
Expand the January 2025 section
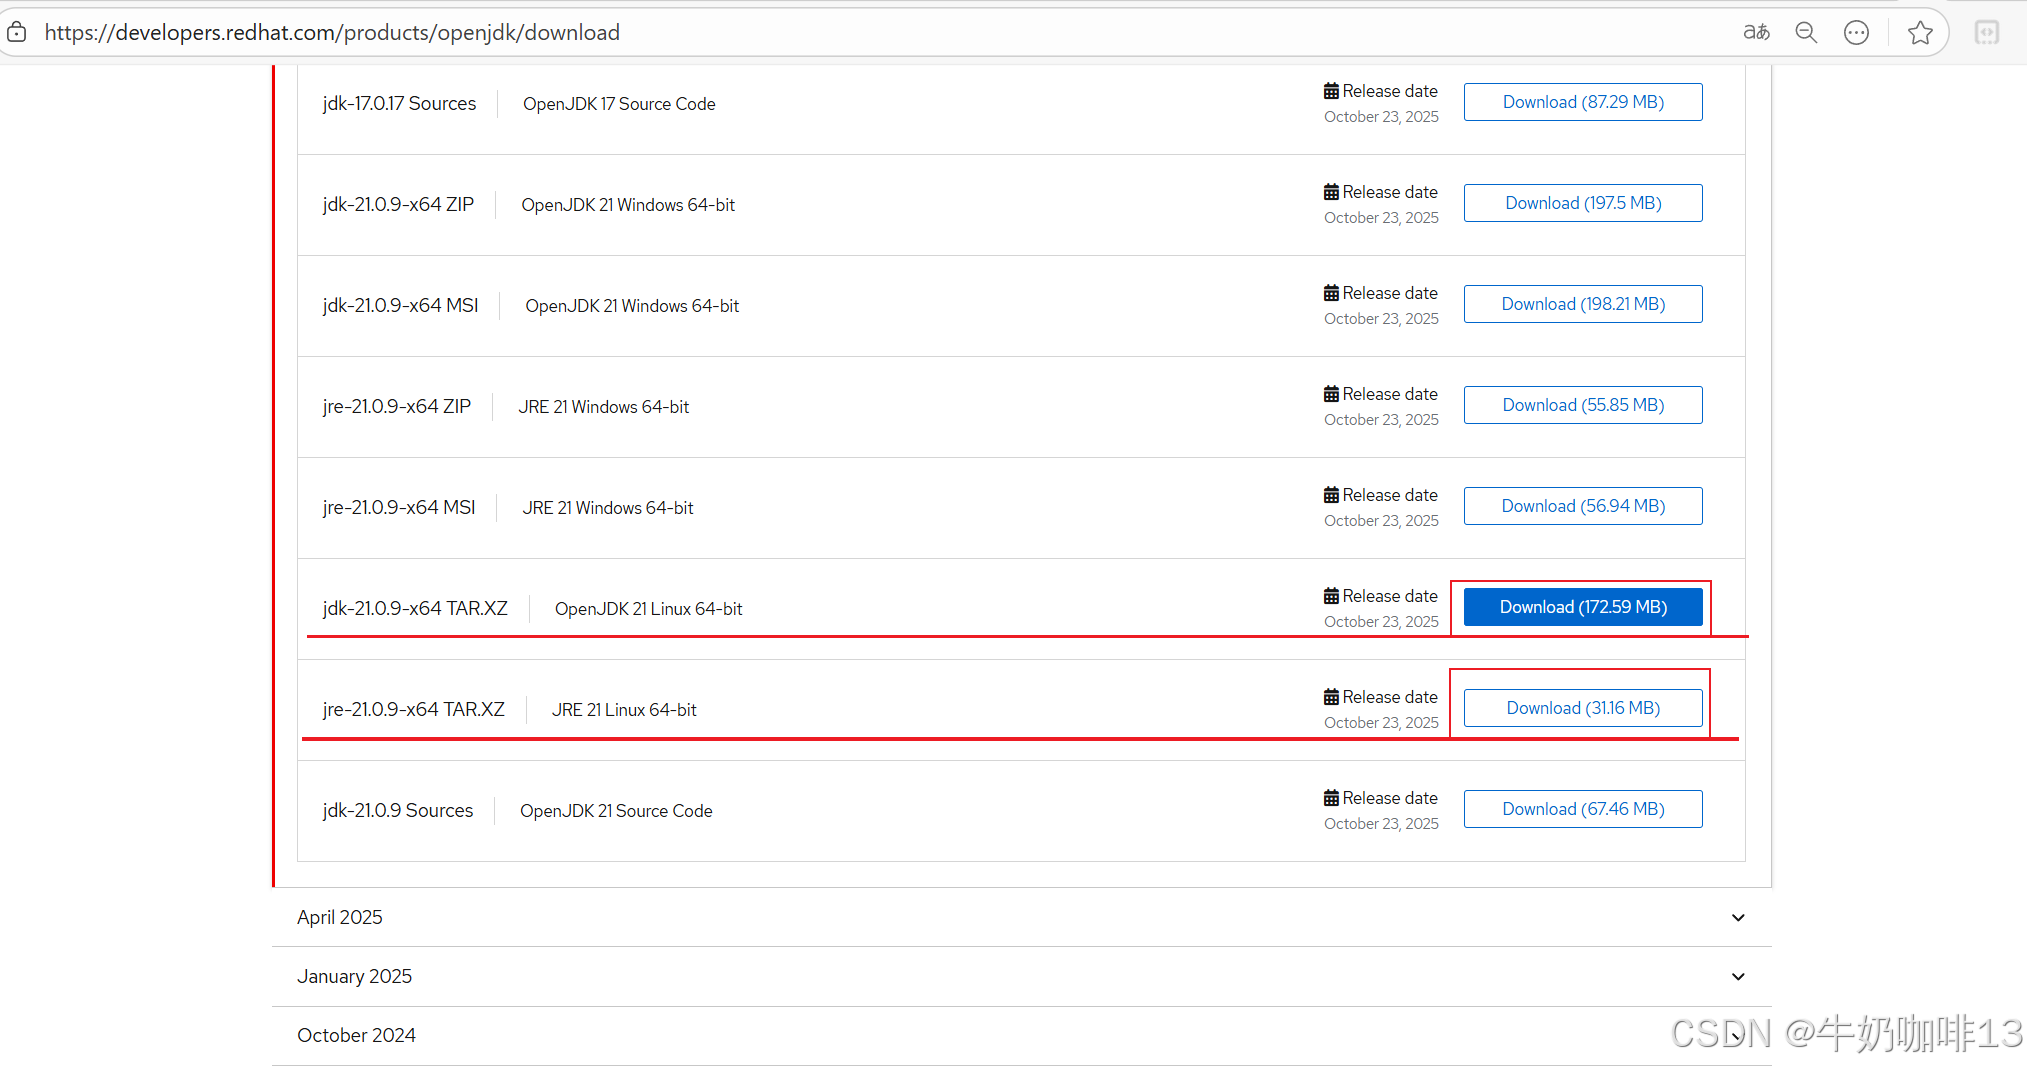(1021, 976)
